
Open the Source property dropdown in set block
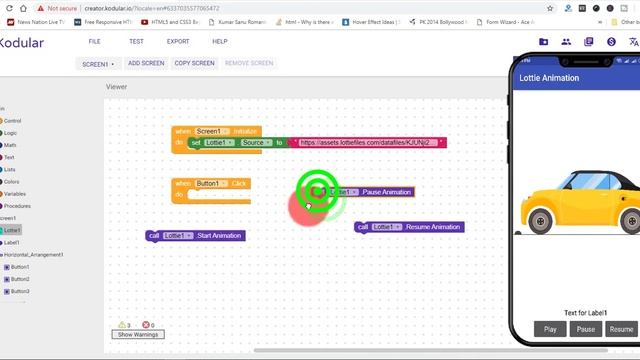point(256,142)
